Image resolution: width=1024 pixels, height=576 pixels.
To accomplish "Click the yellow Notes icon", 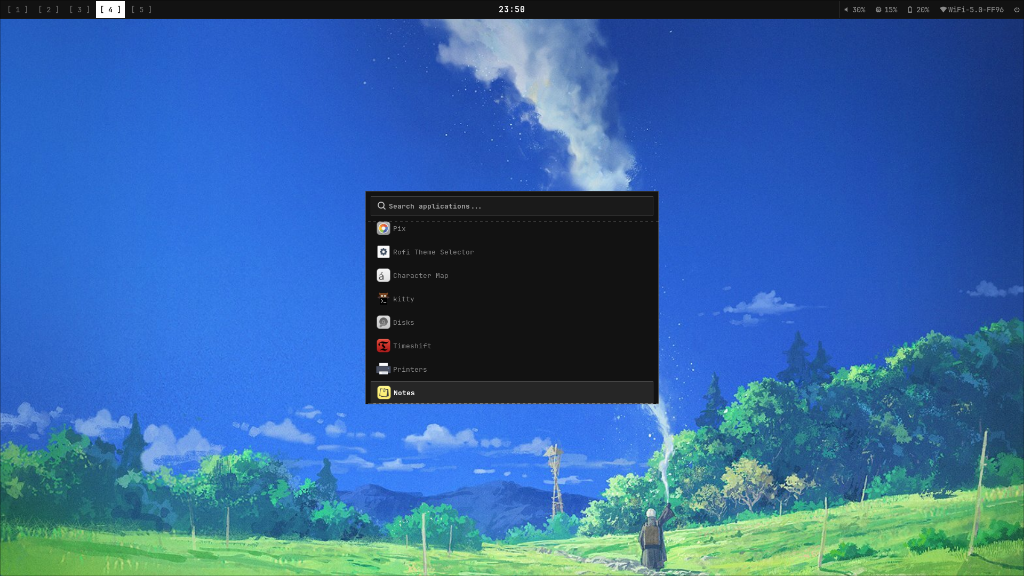I will click(x=383, y=392).
